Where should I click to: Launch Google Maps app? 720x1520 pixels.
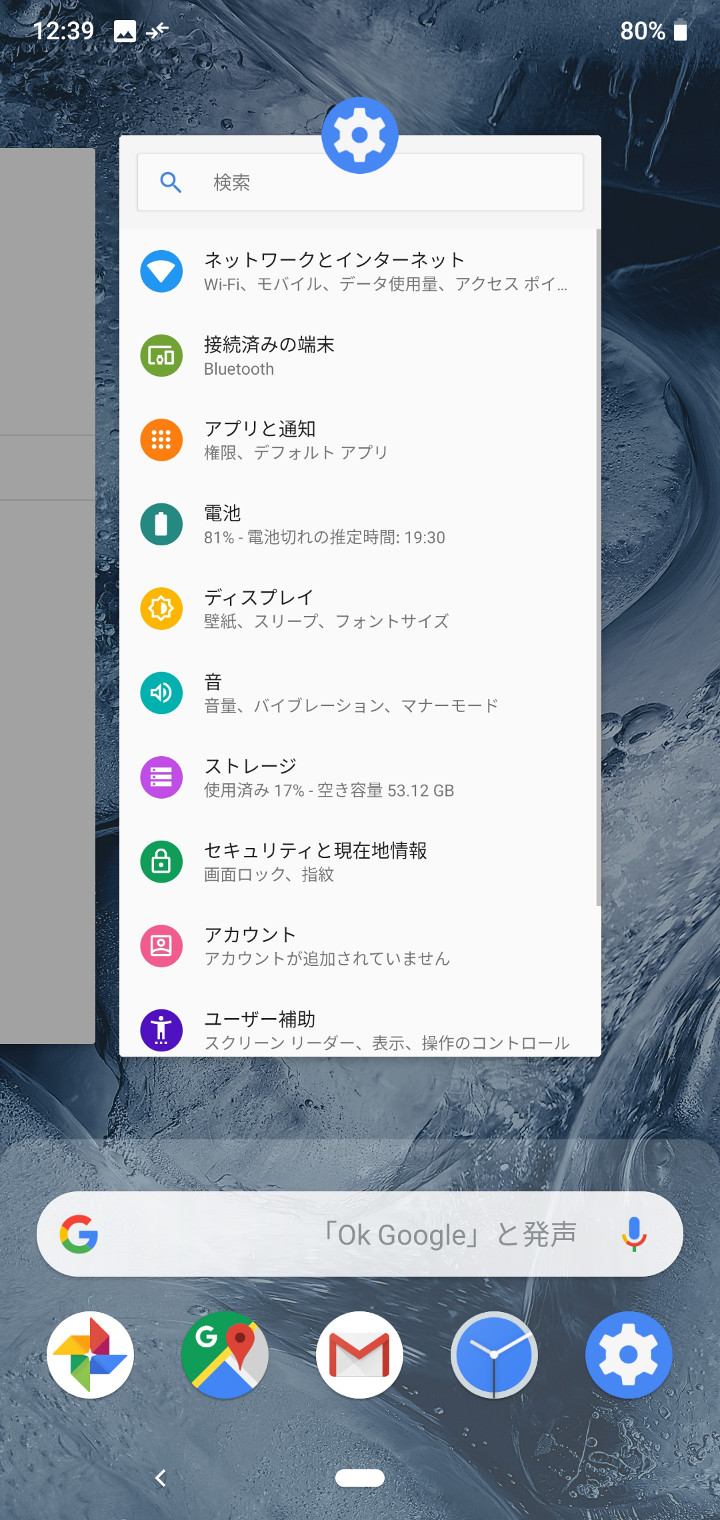point(225,1355)
